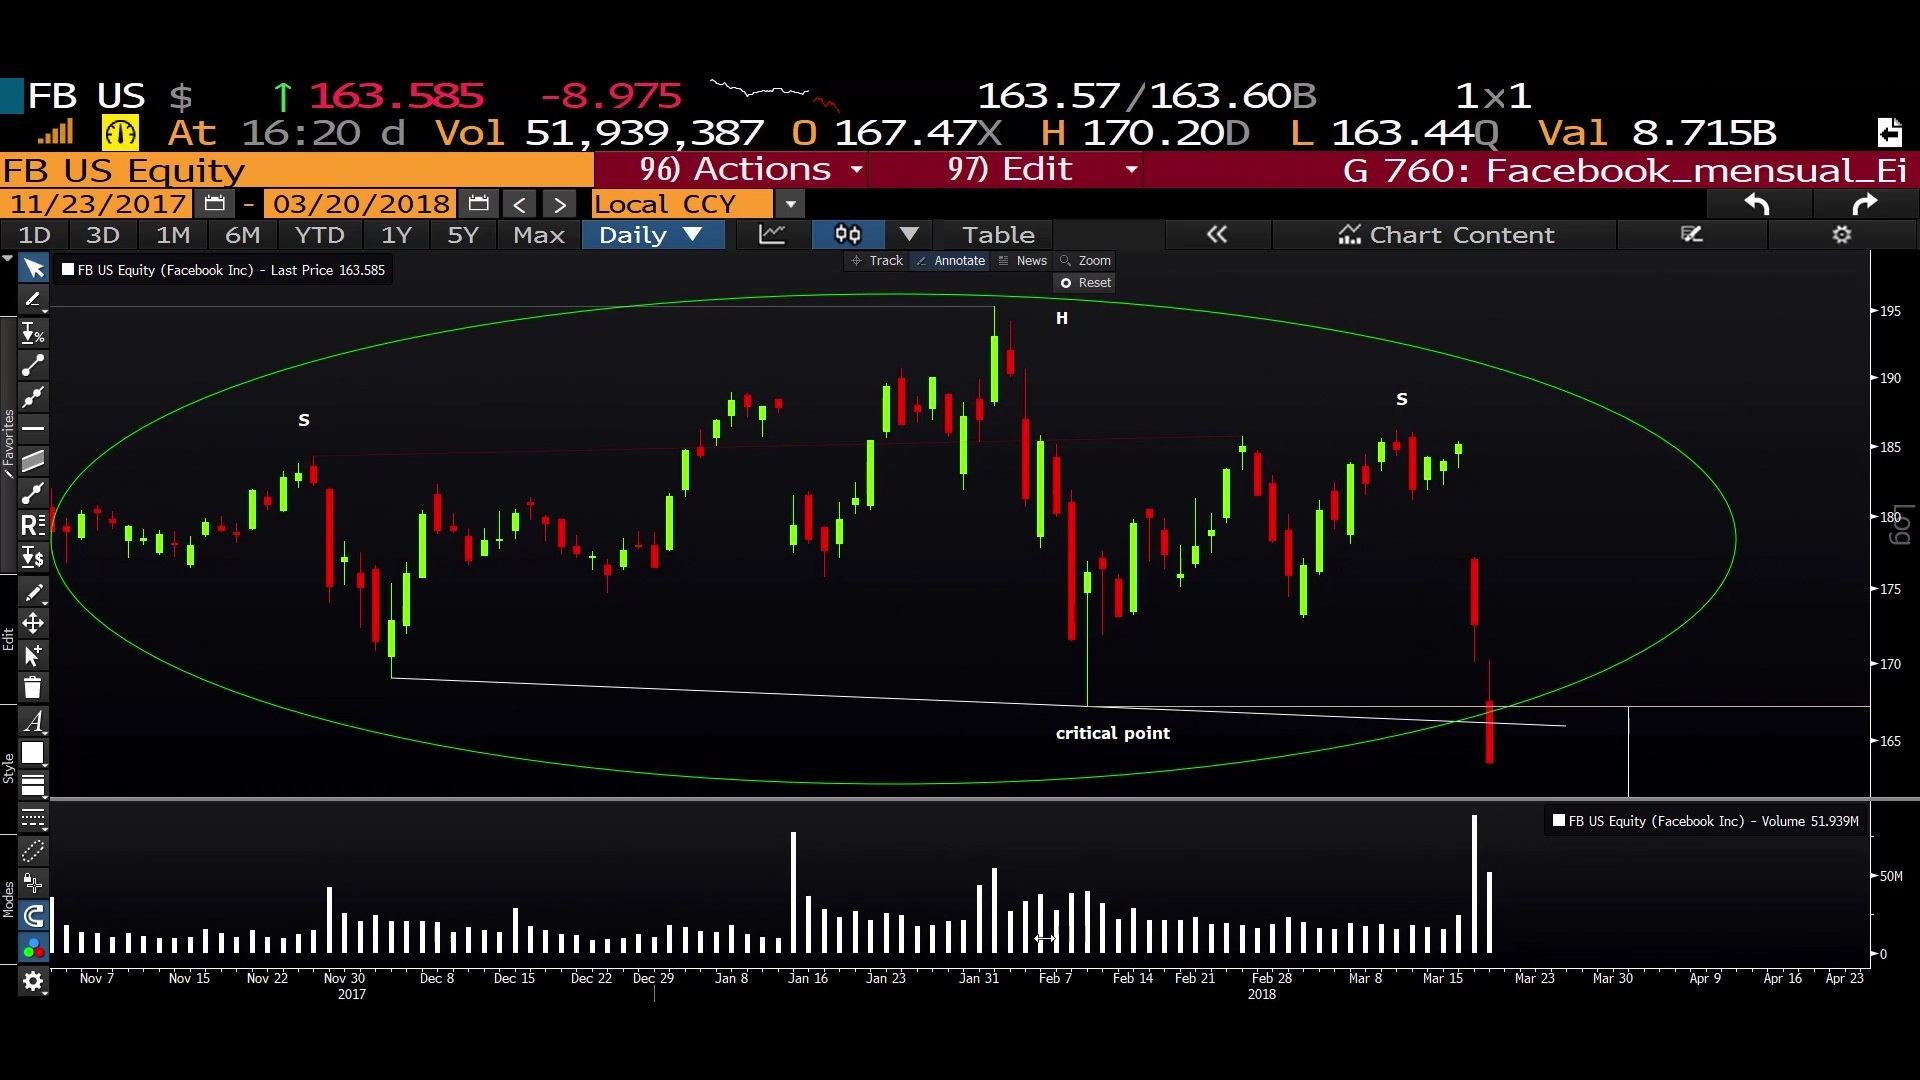Viewport: 1920px width, 1080px height.
Task: Select the arrow pointer tool
Action: click(33, 269)
